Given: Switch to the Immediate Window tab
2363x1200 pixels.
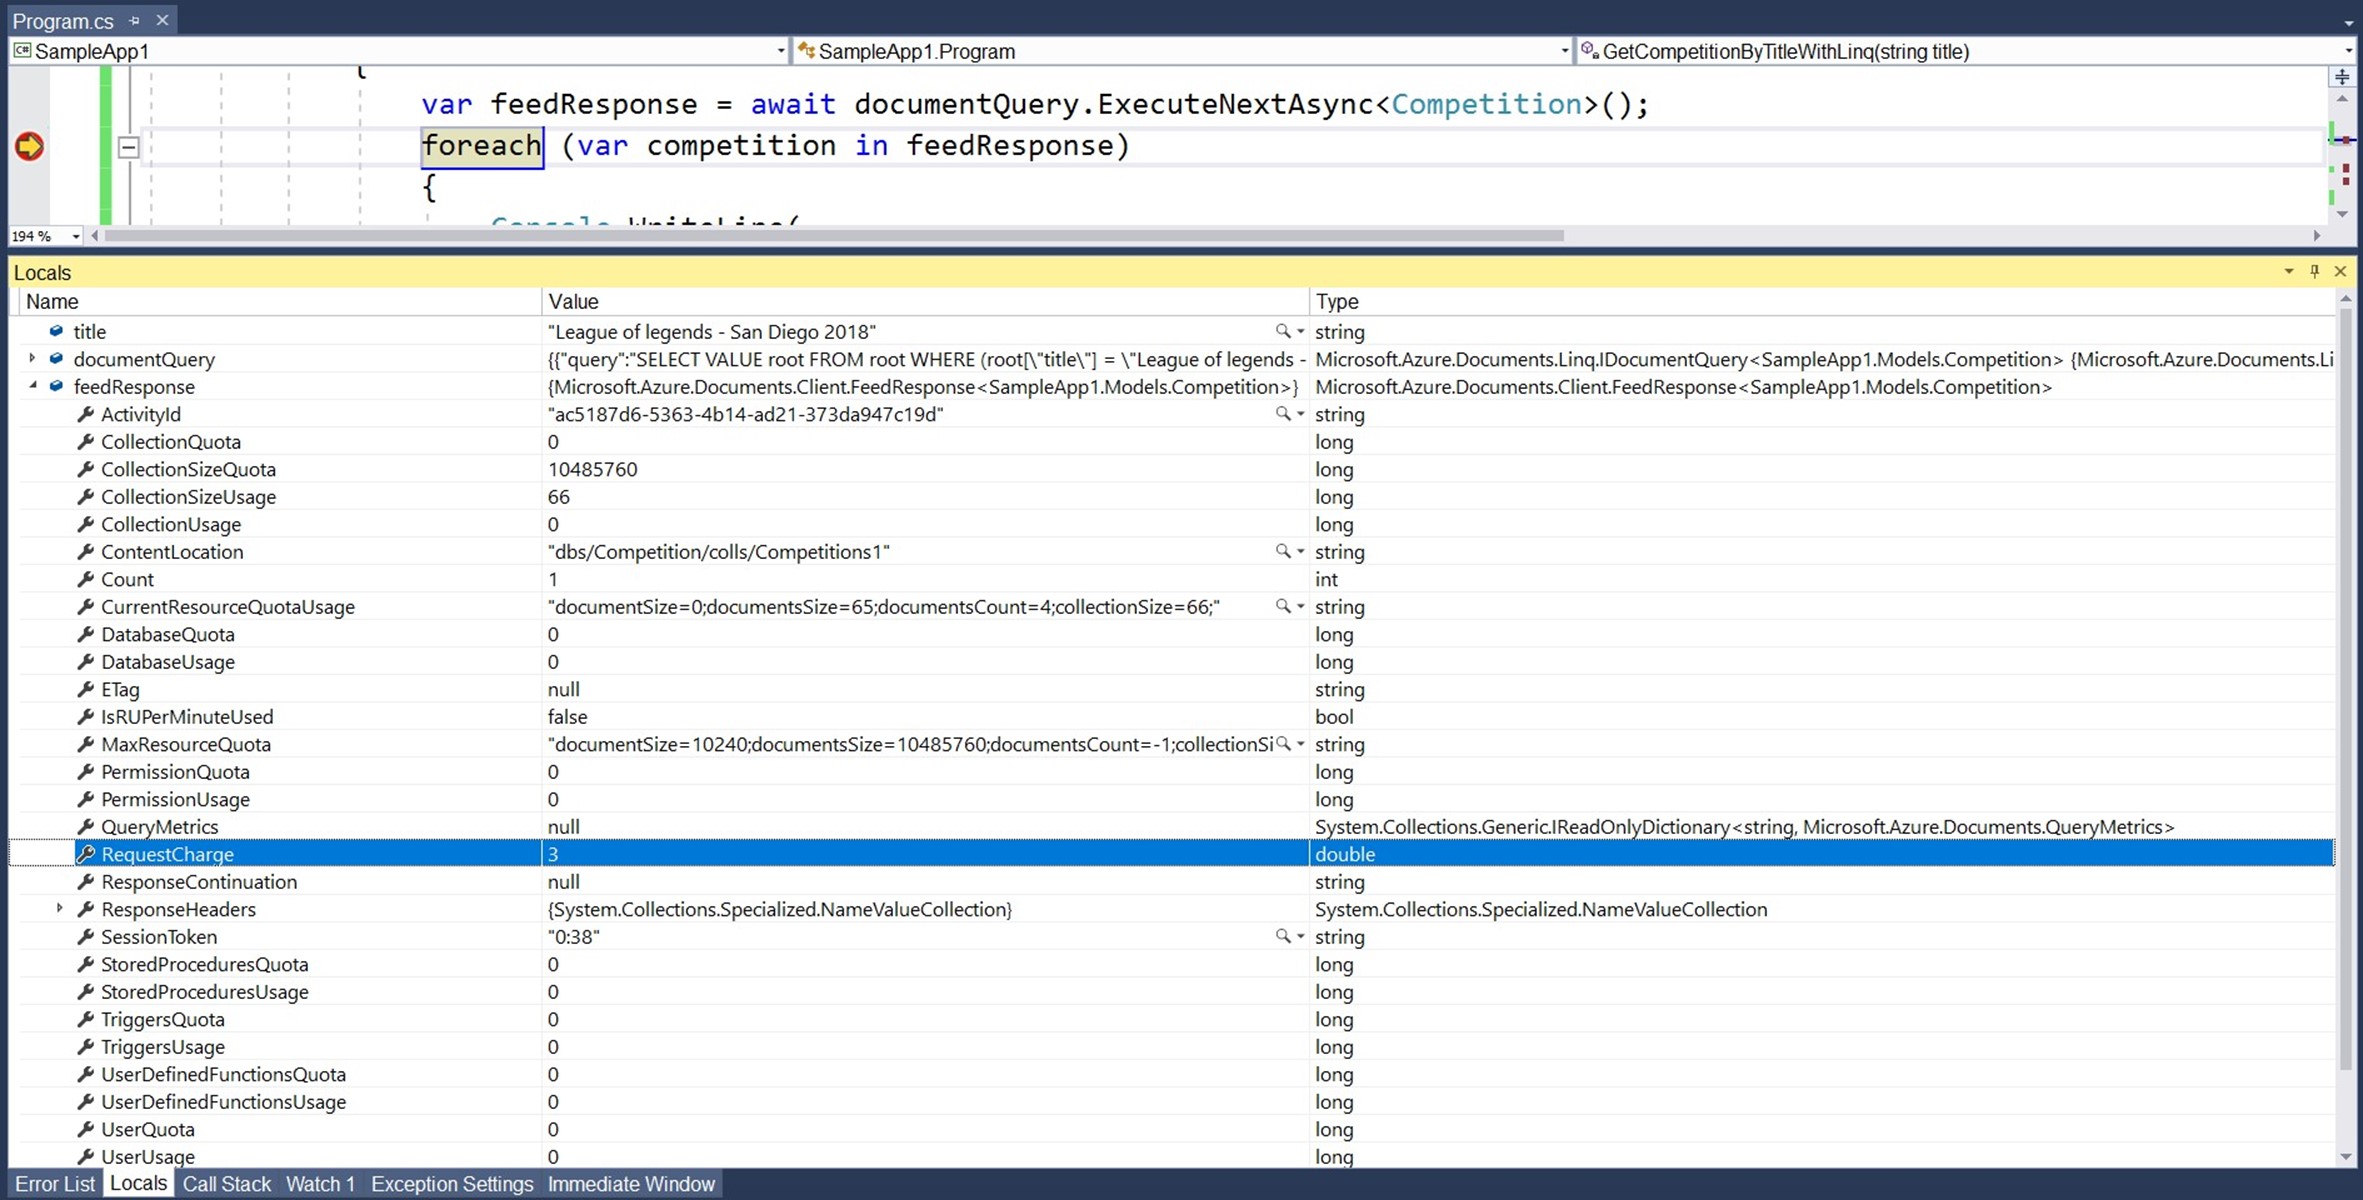Looking at the screenshot, I should 631,1183.
